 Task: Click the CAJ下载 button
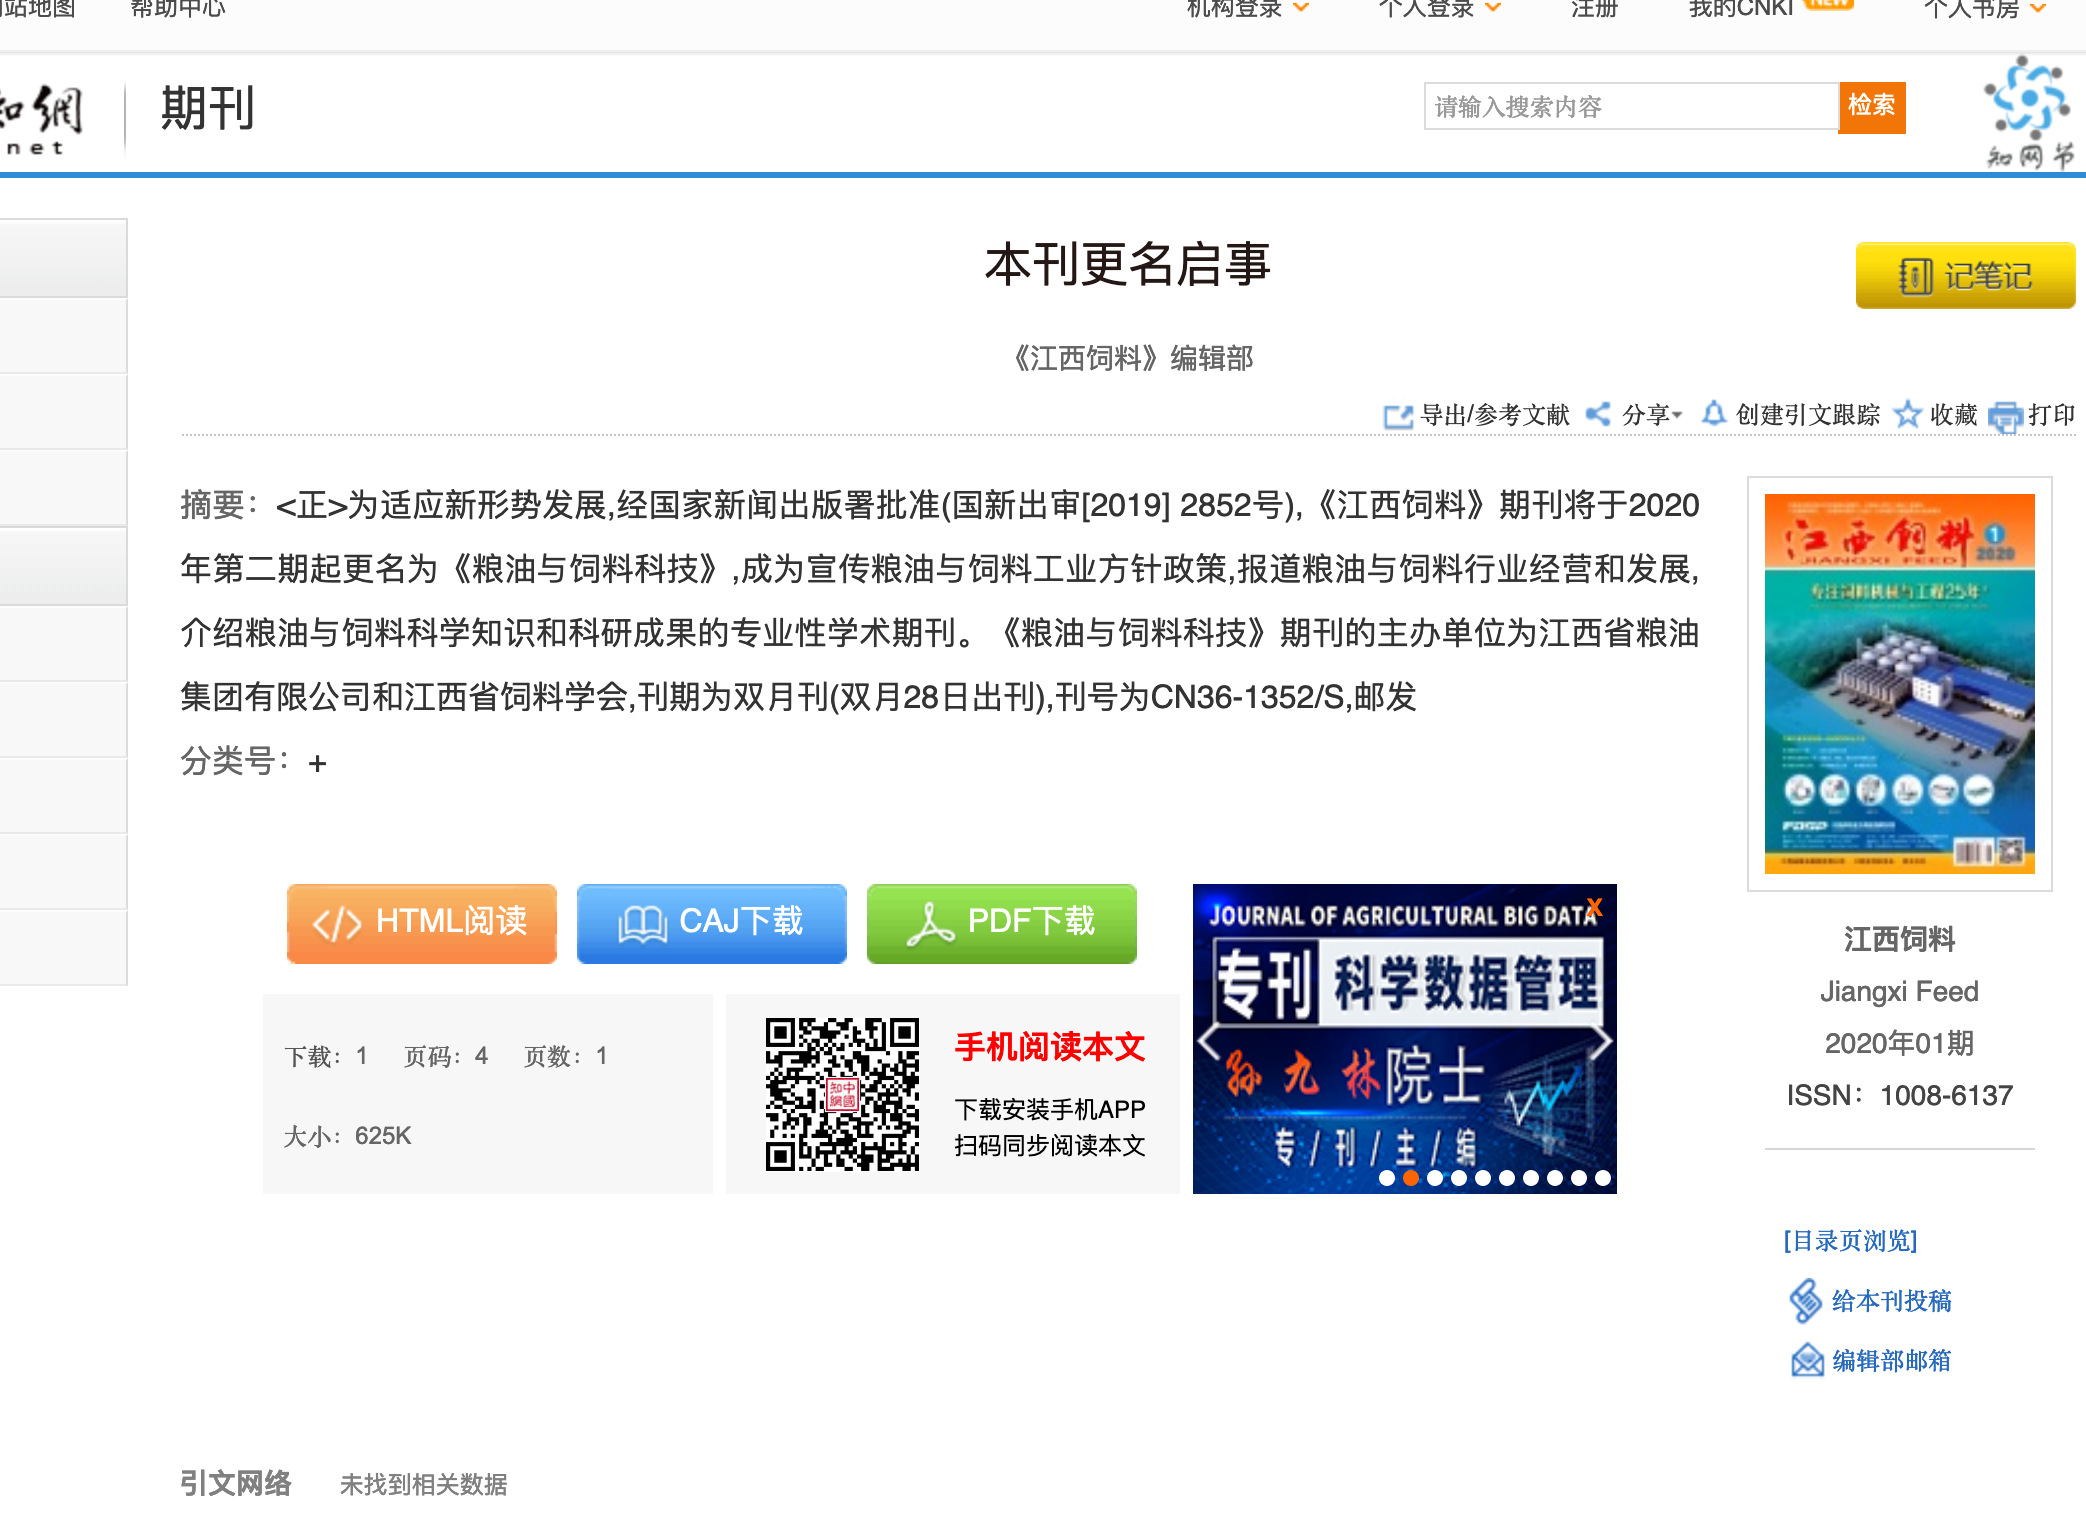[x=711, y=923]
